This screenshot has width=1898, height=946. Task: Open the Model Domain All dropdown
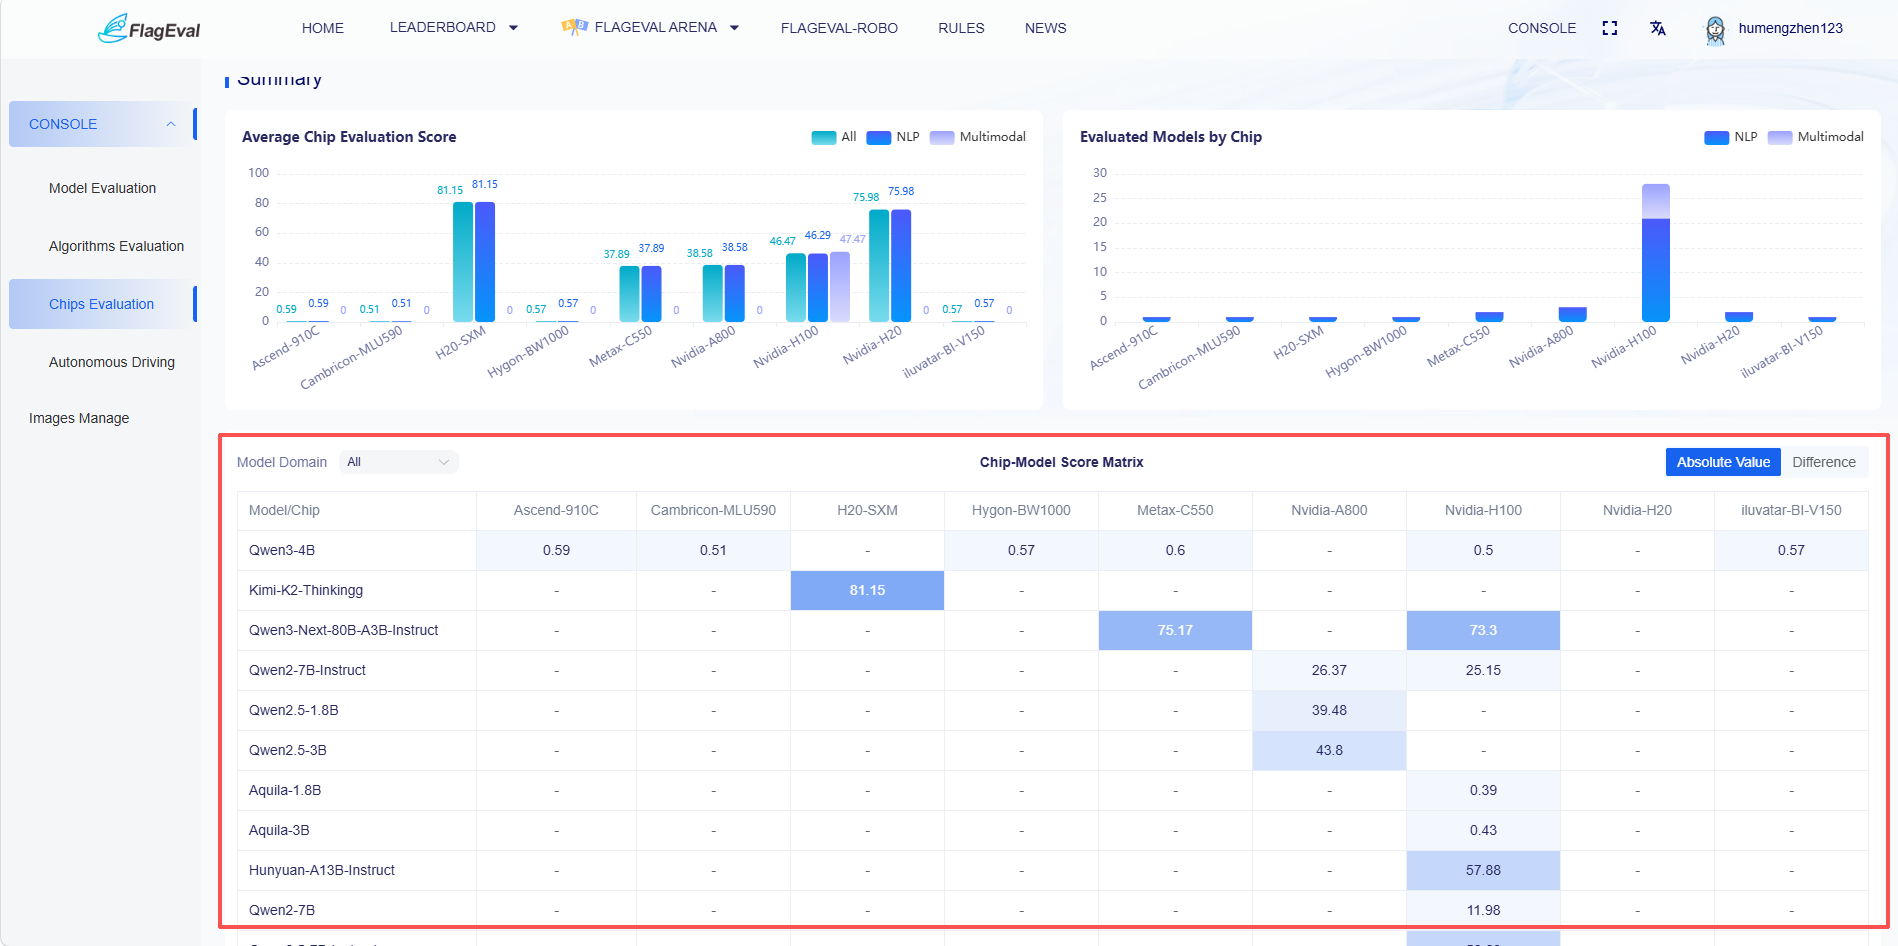(399, 462)
